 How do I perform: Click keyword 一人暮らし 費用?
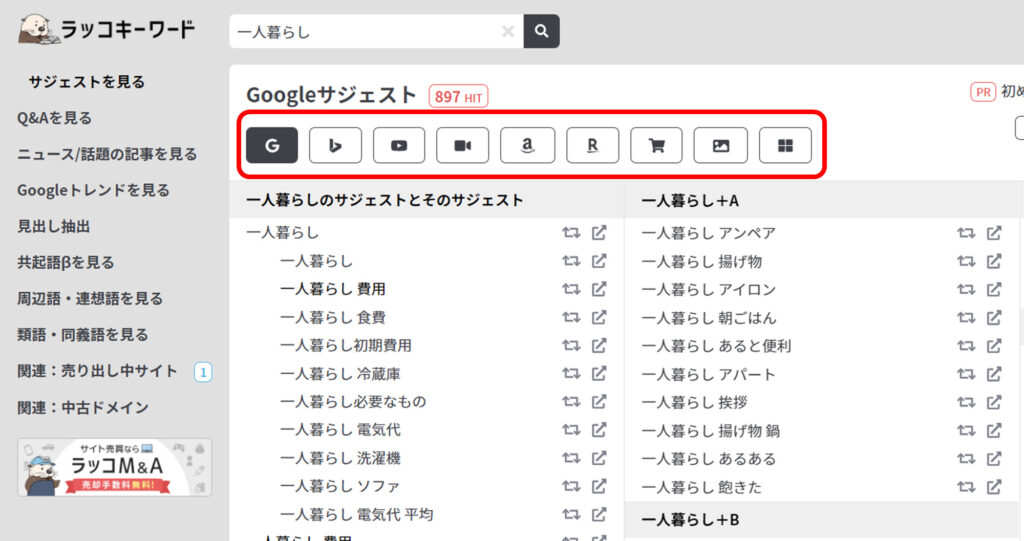pyautogui.click(x=332, y=289)
